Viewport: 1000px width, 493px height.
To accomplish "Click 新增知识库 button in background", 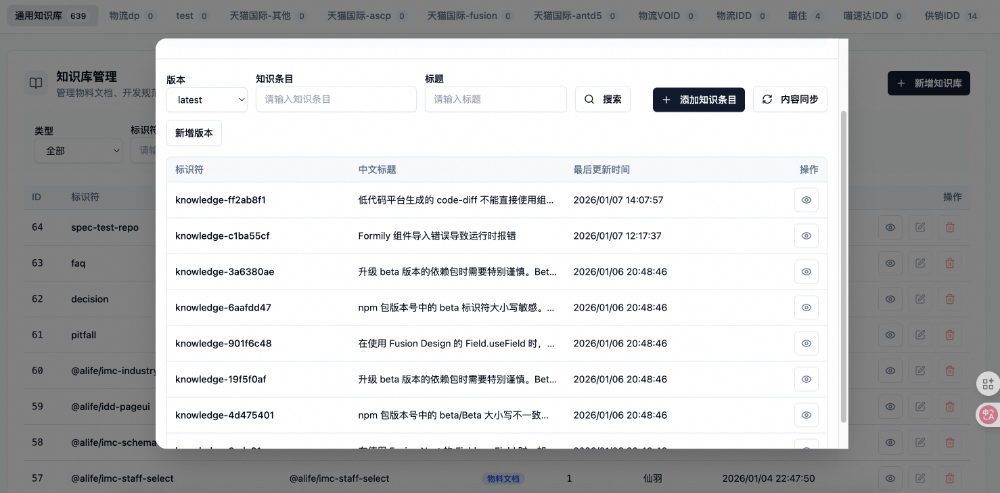I will click(929, 84).
